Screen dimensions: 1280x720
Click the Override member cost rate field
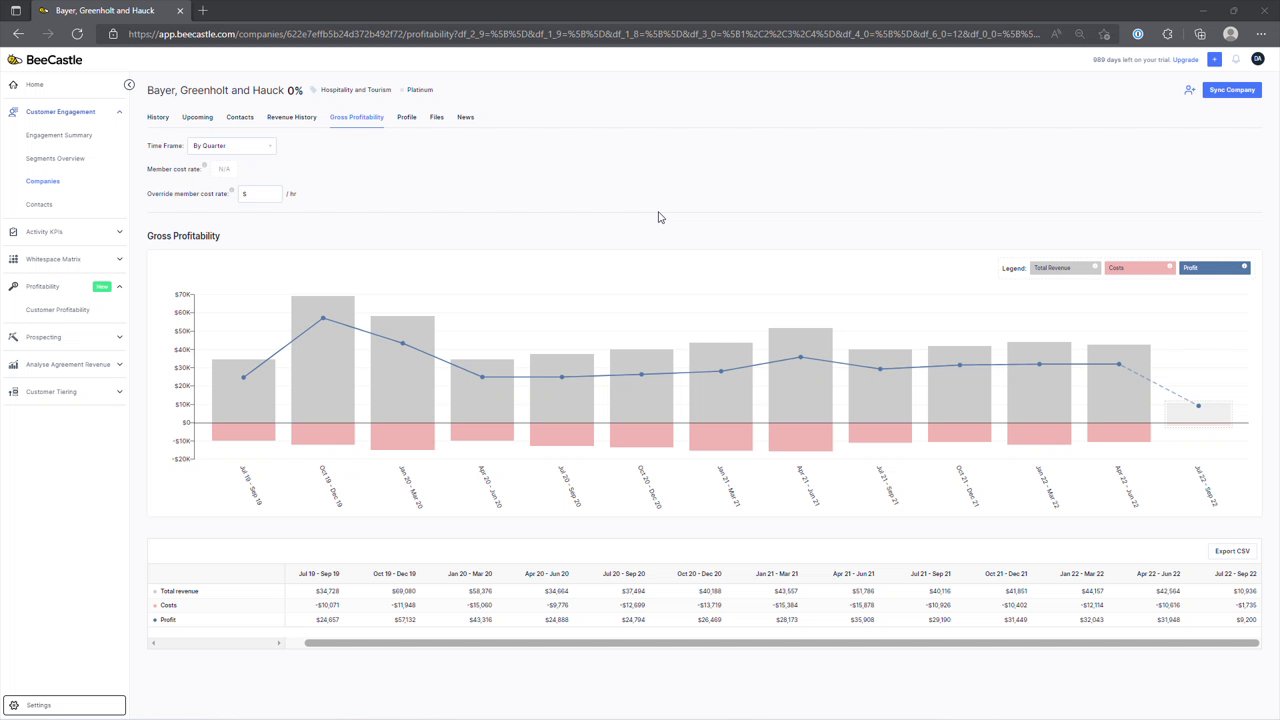260,194
